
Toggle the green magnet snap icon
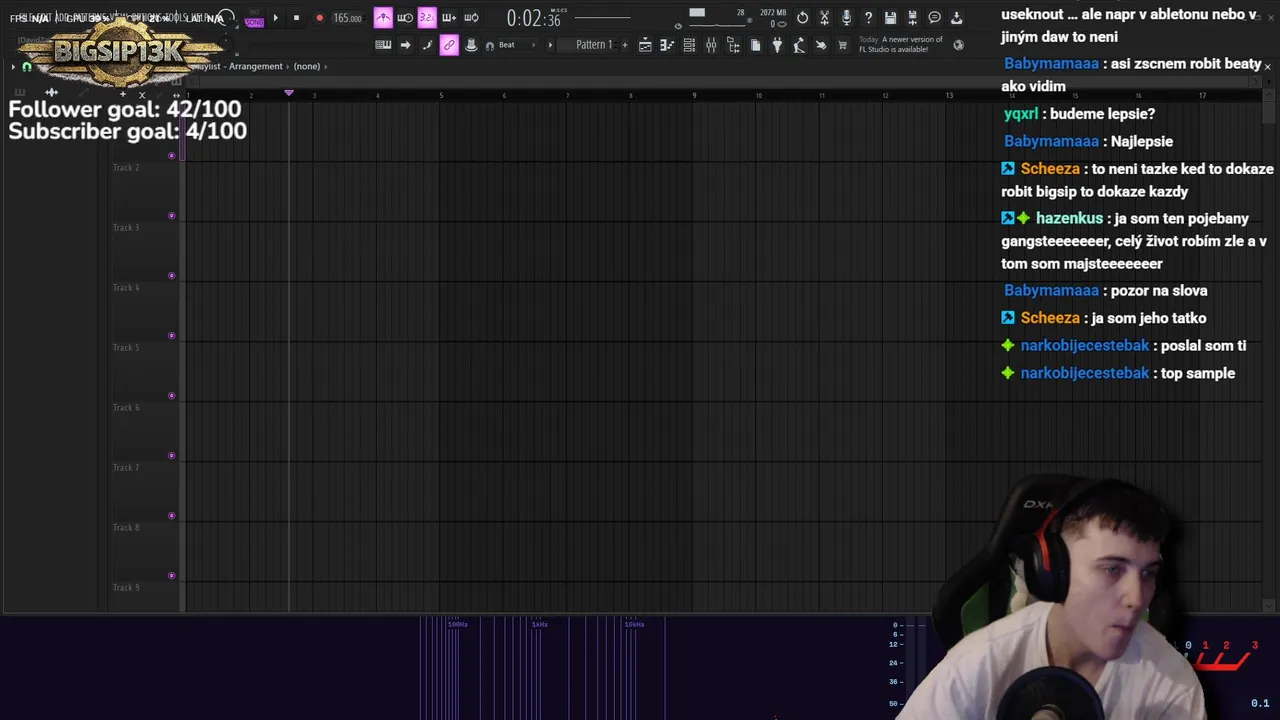point(27,67)
